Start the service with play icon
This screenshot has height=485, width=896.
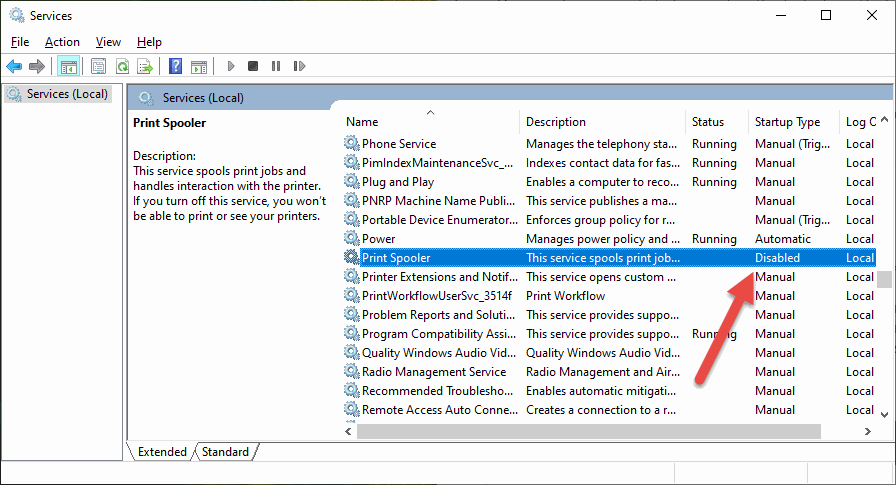231,66
